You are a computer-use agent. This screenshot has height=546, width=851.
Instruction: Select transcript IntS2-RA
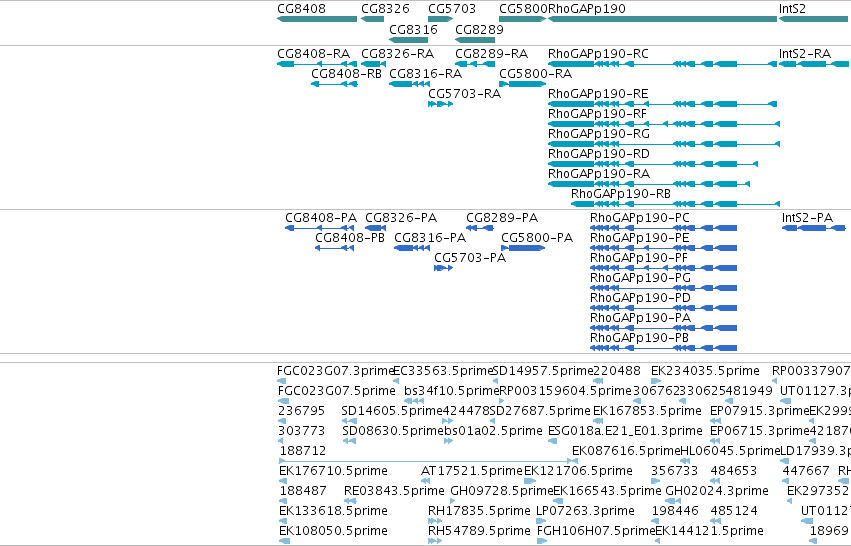coord(815,64)
